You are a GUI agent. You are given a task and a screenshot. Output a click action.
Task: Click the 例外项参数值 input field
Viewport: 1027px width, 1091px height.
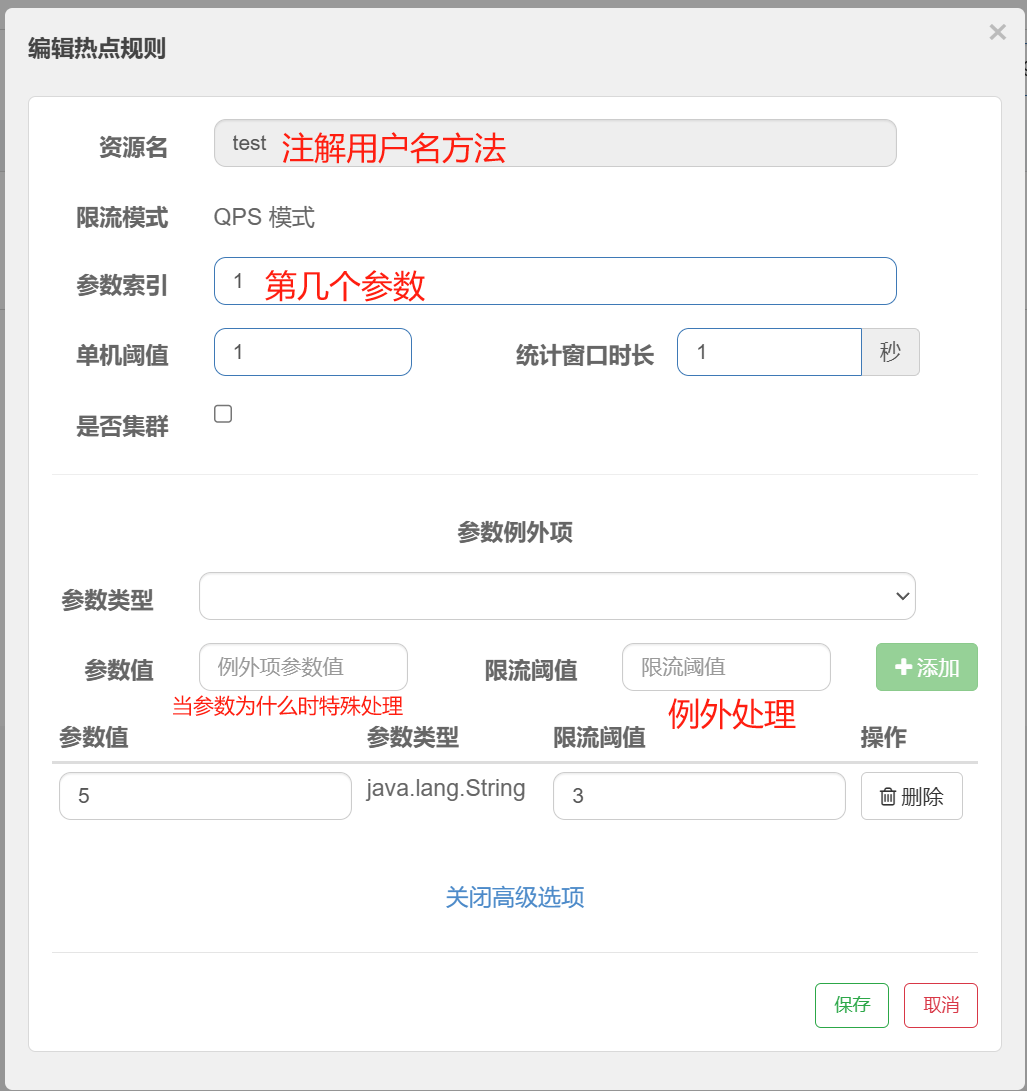tap(303, 667)
